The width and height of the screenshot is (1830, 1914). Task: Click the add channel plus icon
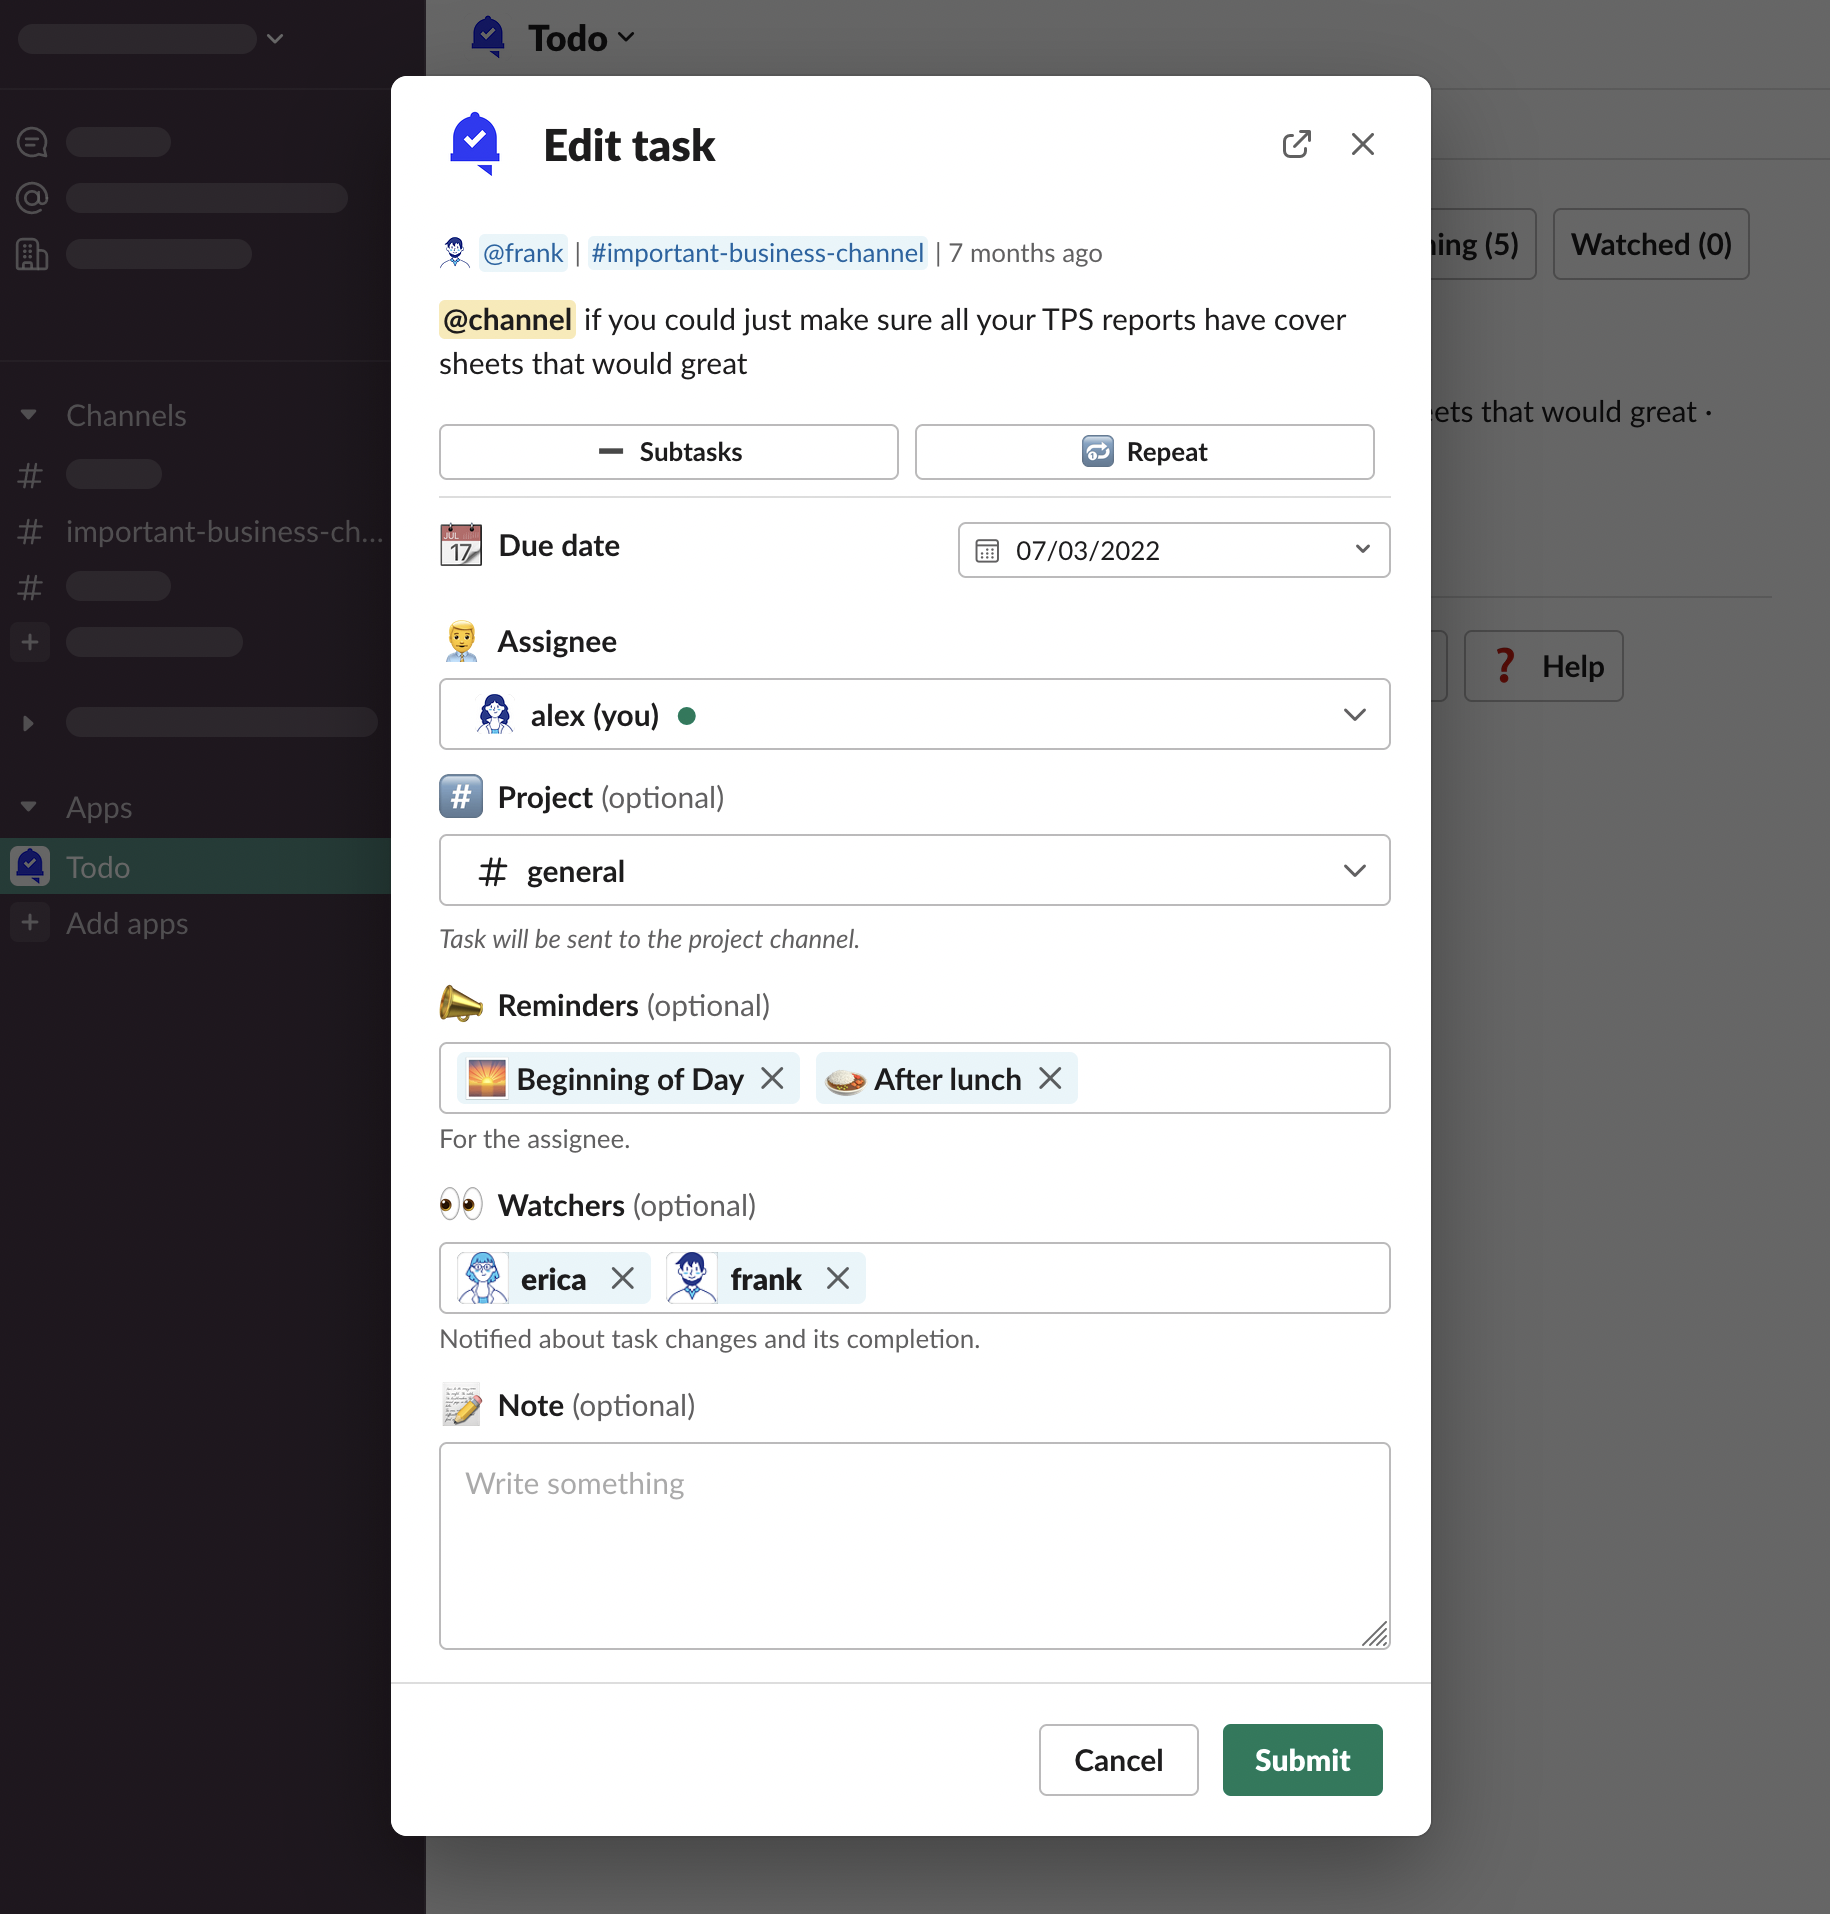(x=30, y=642)
